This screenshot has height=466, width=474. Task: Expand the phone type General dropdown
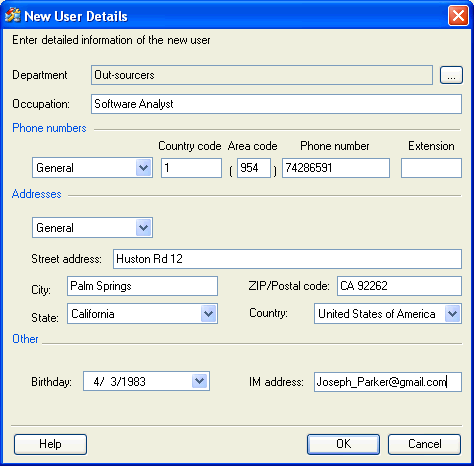(144, 167)
